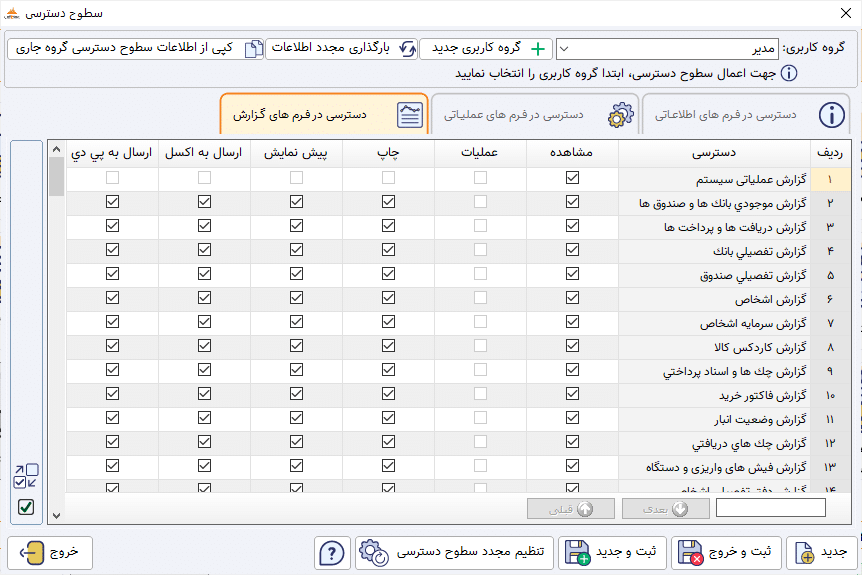Toggle مشاهده checkbox for گزارش اشخاص
The width and height of the screenshot is (862, 575).
coord(572,297)
